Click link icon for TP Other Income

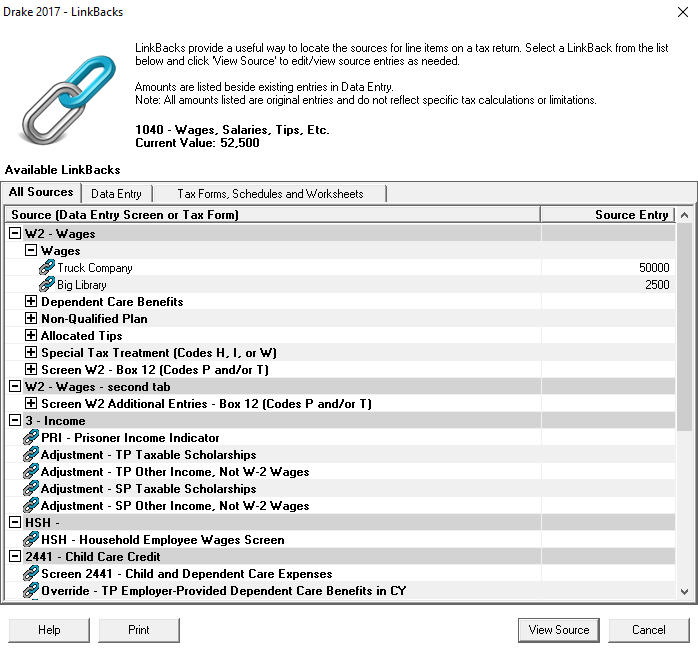[x=30, y=472]
